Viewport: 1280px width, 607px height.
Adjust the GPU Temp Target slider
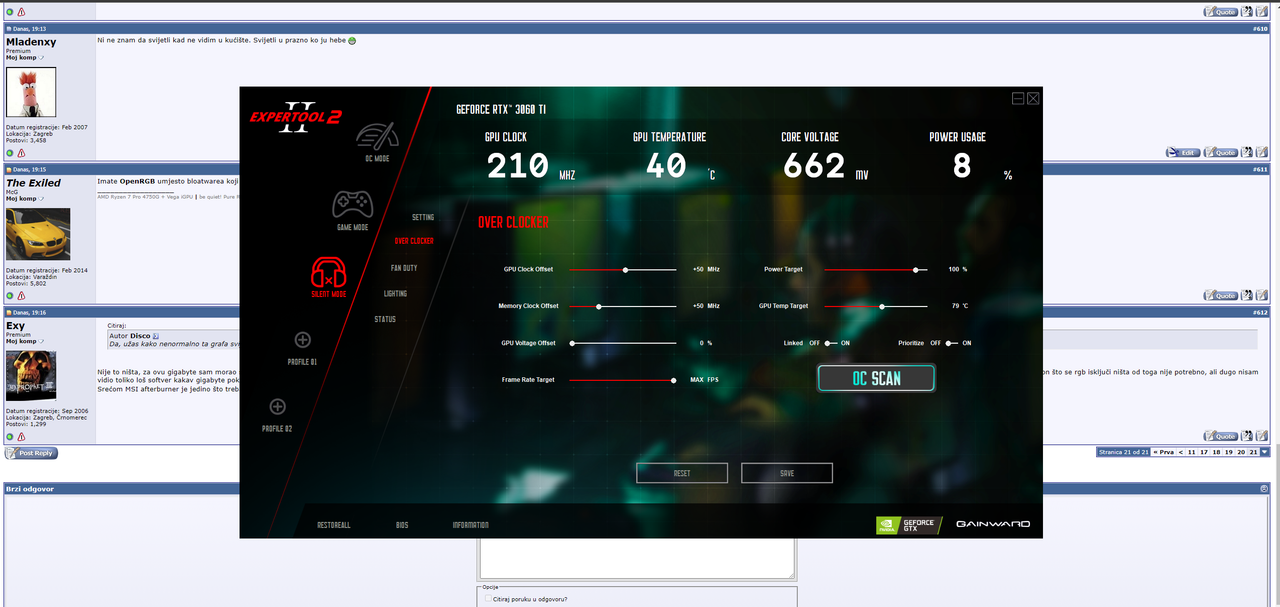tap(875, 306)
